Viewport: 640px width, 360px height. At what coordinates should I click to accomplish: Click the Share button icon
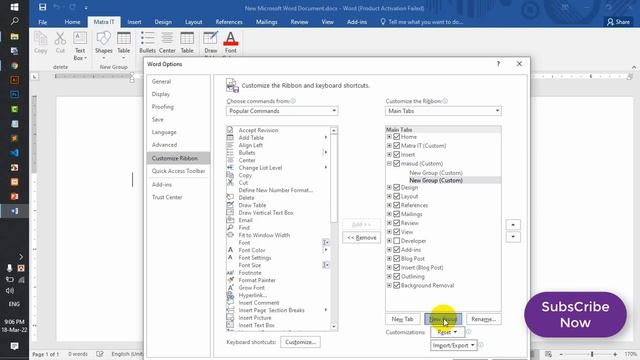pos(618,22)
